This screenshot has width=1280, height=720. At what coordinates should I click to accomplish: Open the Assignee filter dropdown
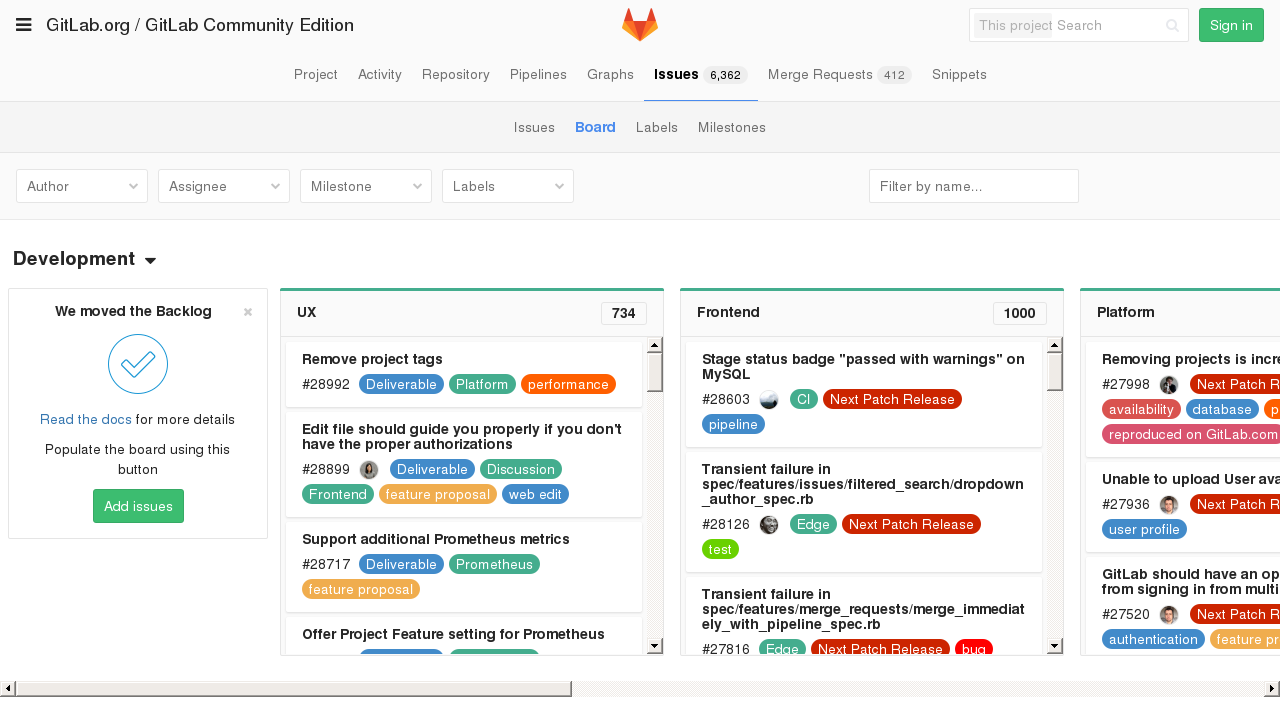point(224,186)
